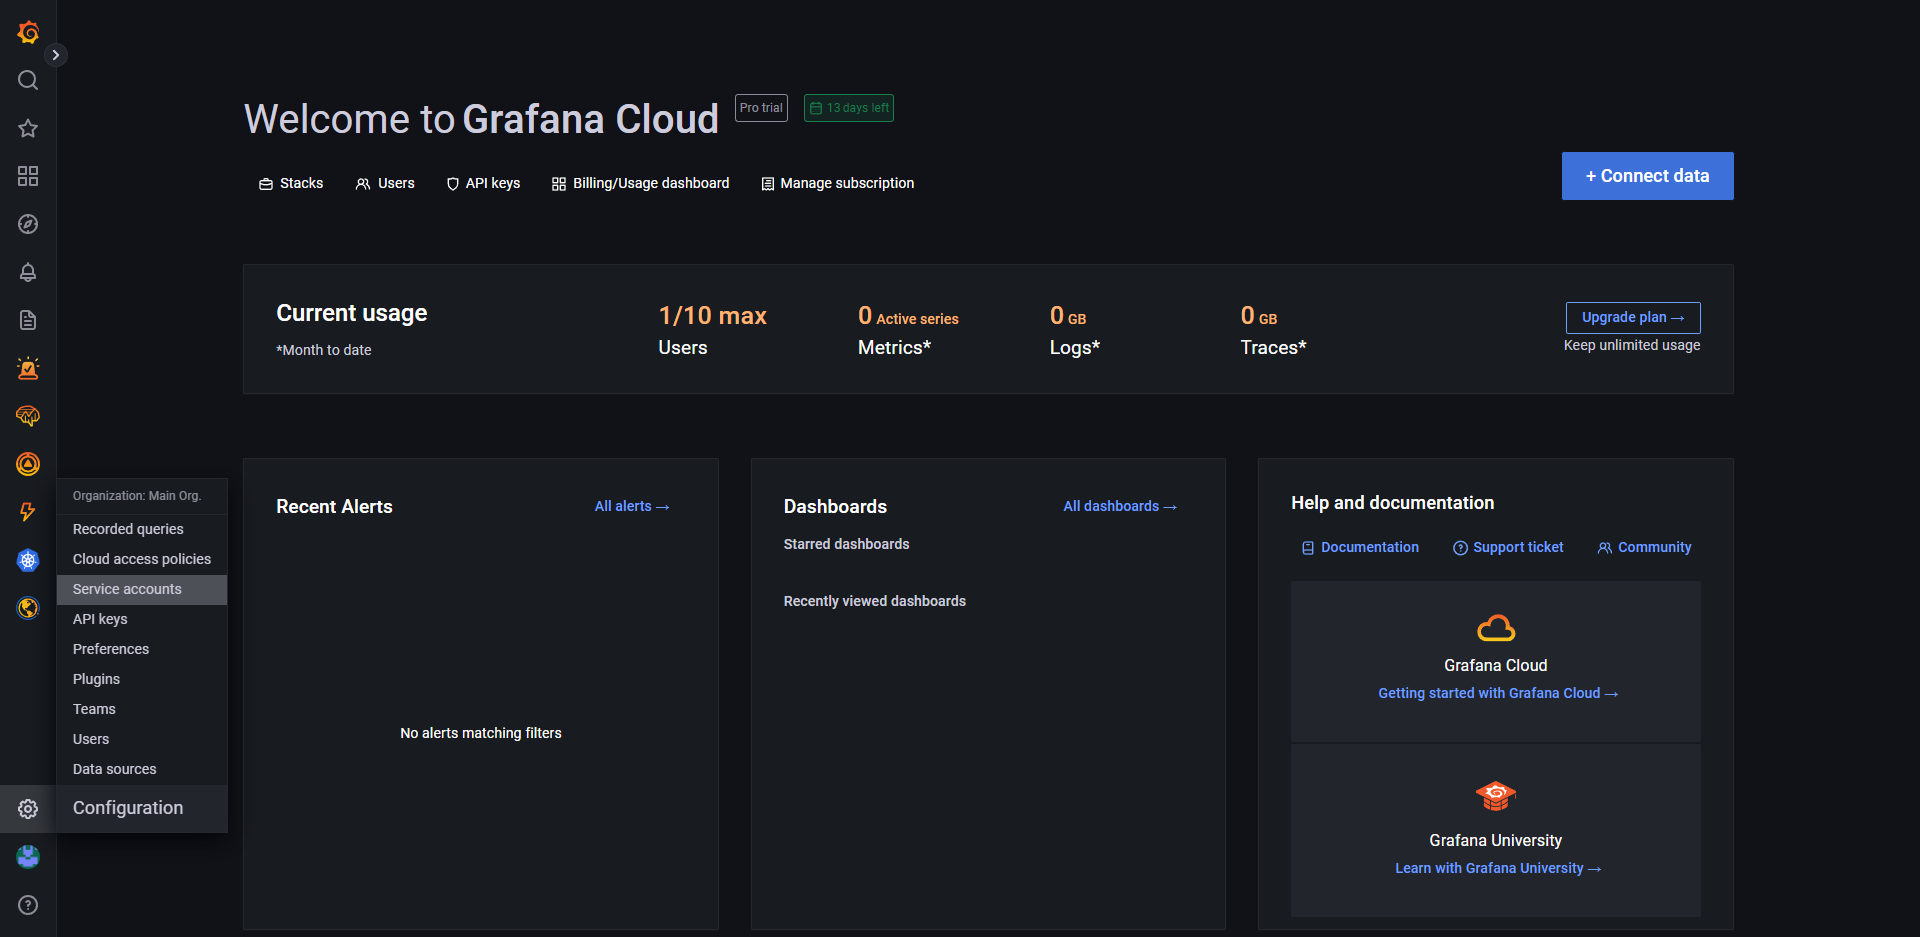Click the Pro trial badge
Viewport: 1920px width, 937px height.
click(761, 108)
